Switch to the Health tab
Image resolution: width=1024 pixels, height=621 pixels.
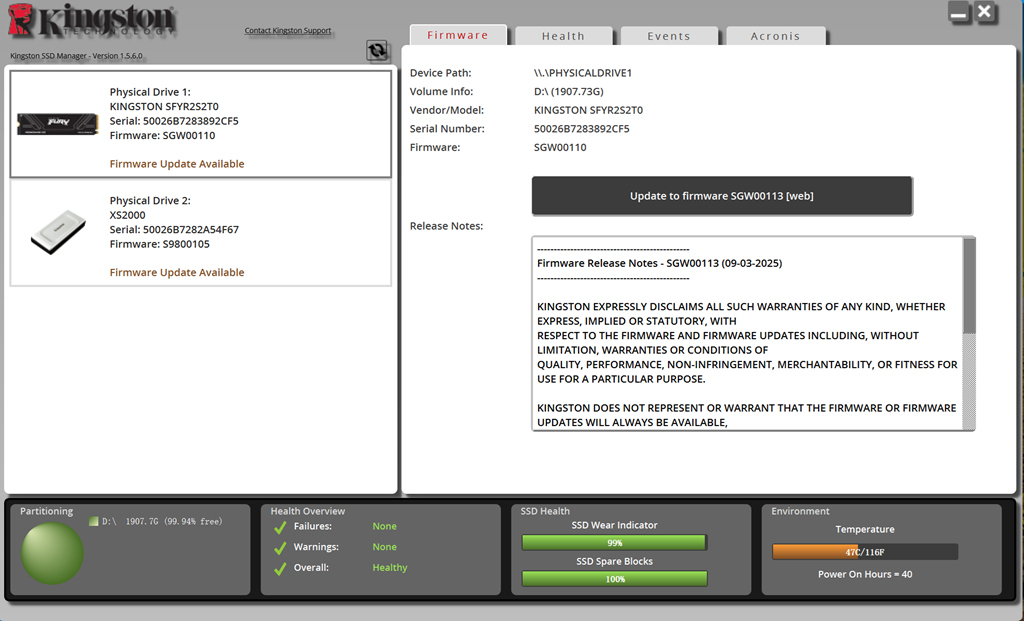(x=563, y=36)
